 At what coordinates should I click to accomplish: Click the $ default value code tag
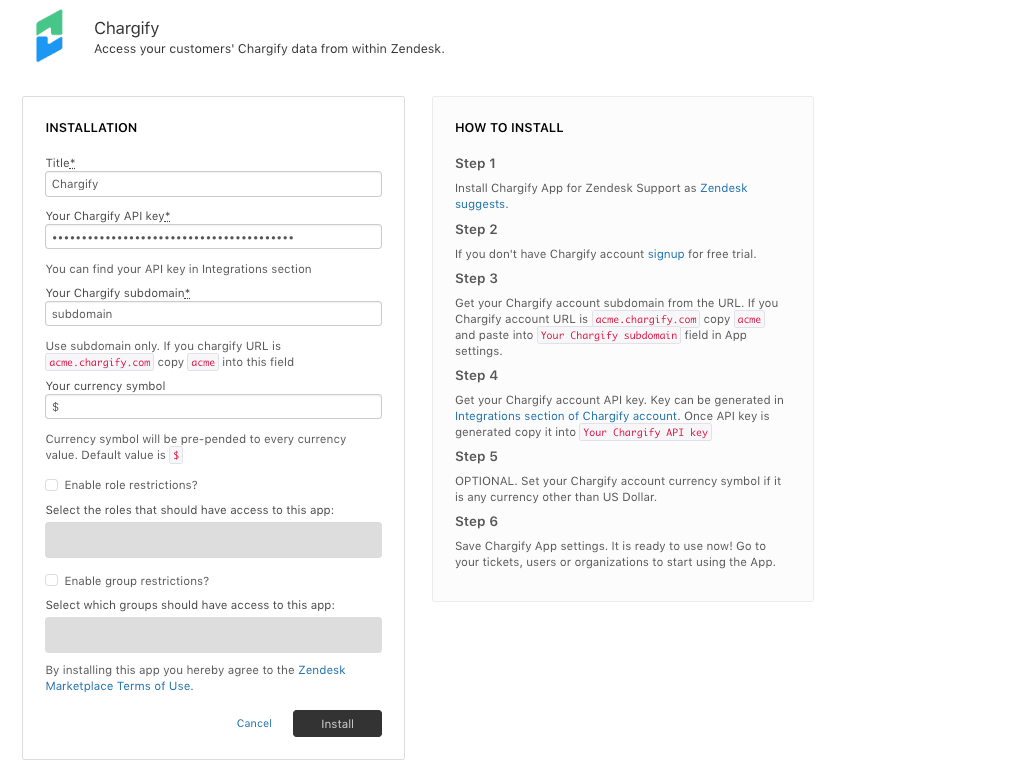[176, 456]
